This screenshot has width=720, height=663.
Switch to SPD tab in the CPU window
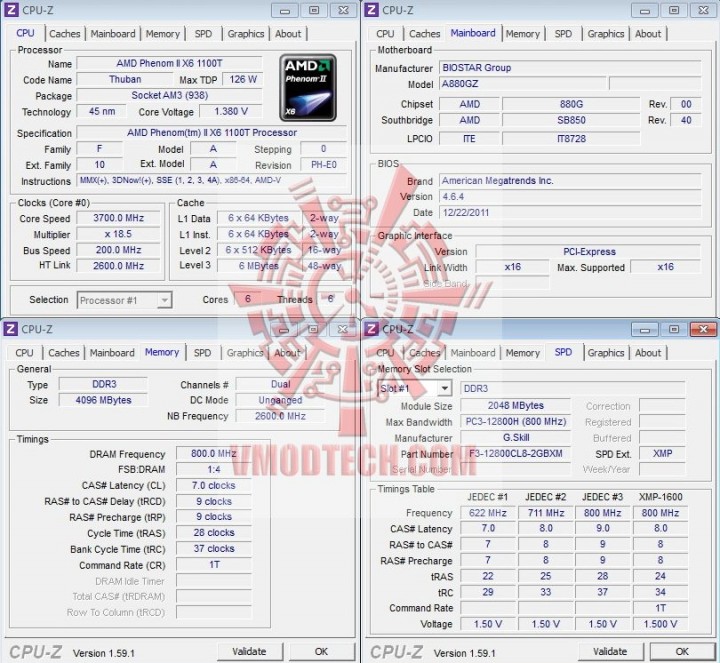[203, 34]
